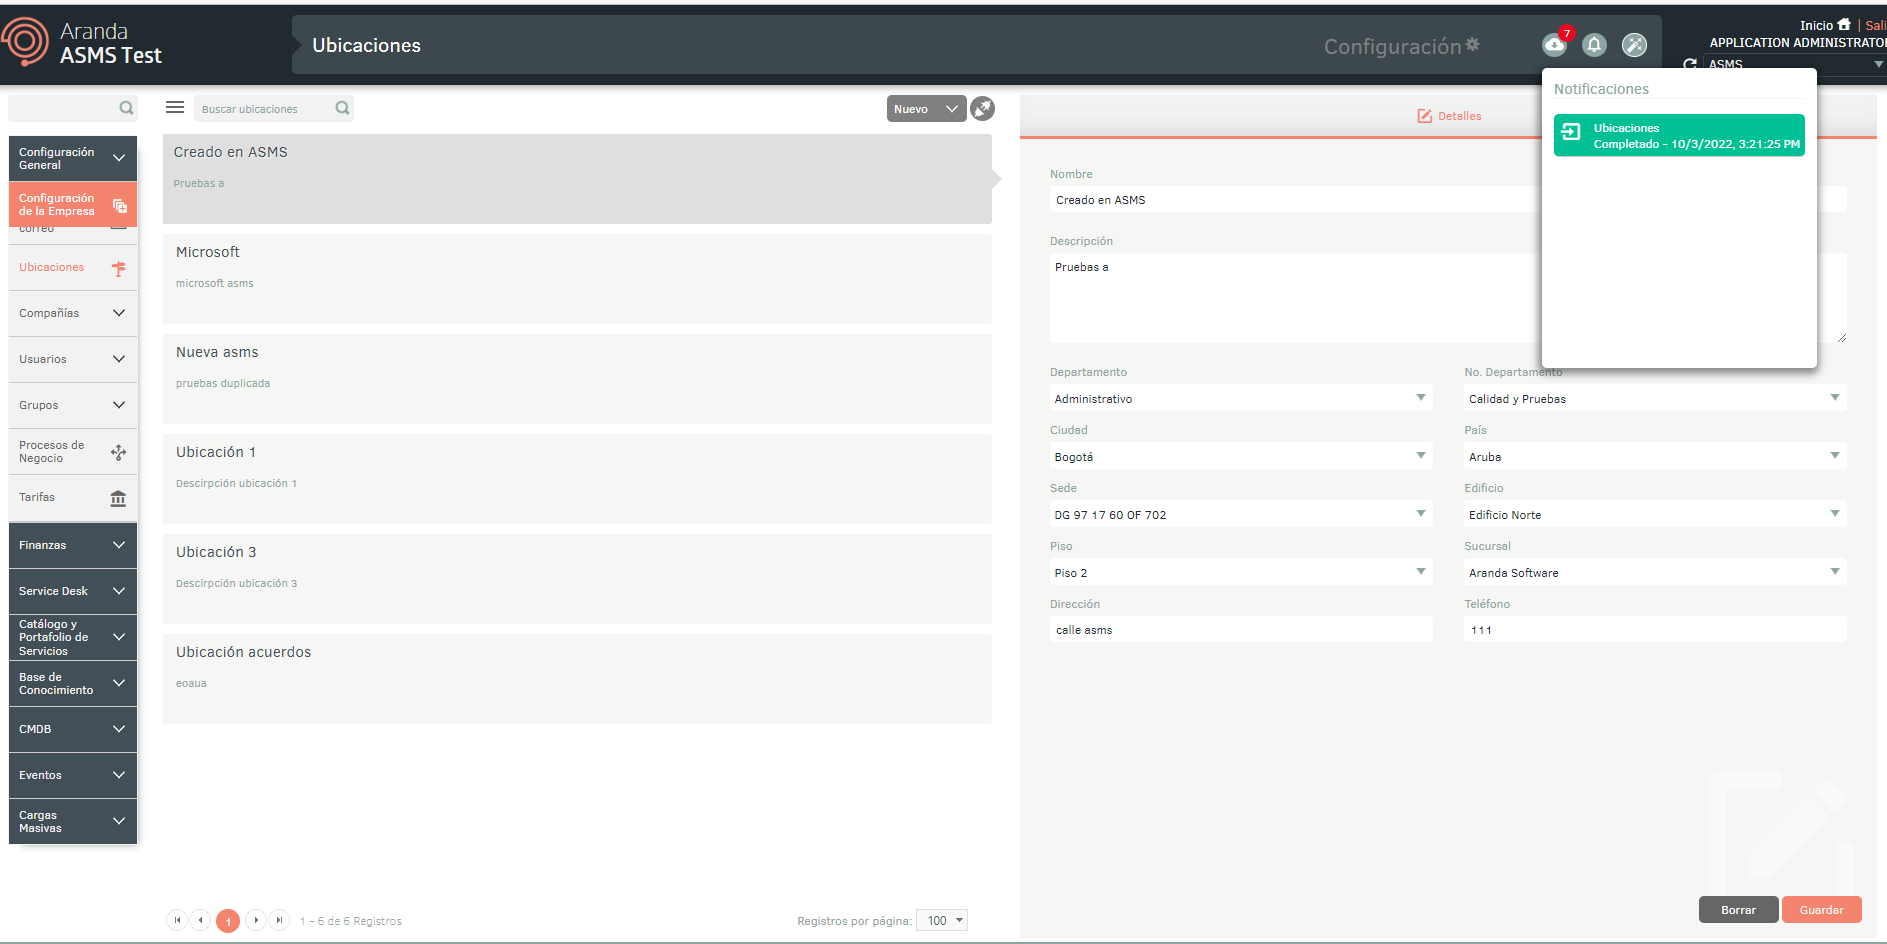Viewport: 1887px width, 944px height.
Task: Select page 1 in pagination
Action: [x=228, y=921]
